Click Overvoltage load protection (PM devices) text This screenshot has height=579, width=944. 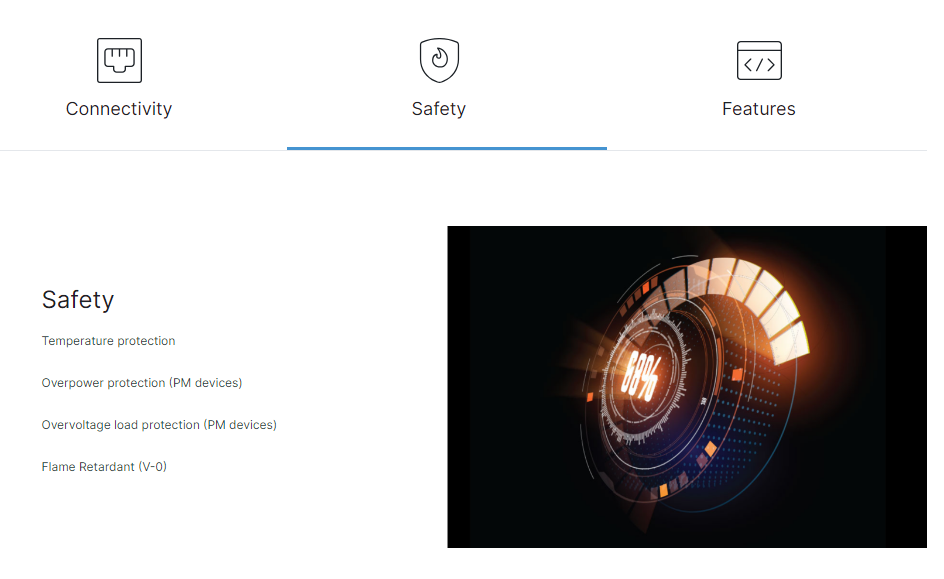(159, 425)
